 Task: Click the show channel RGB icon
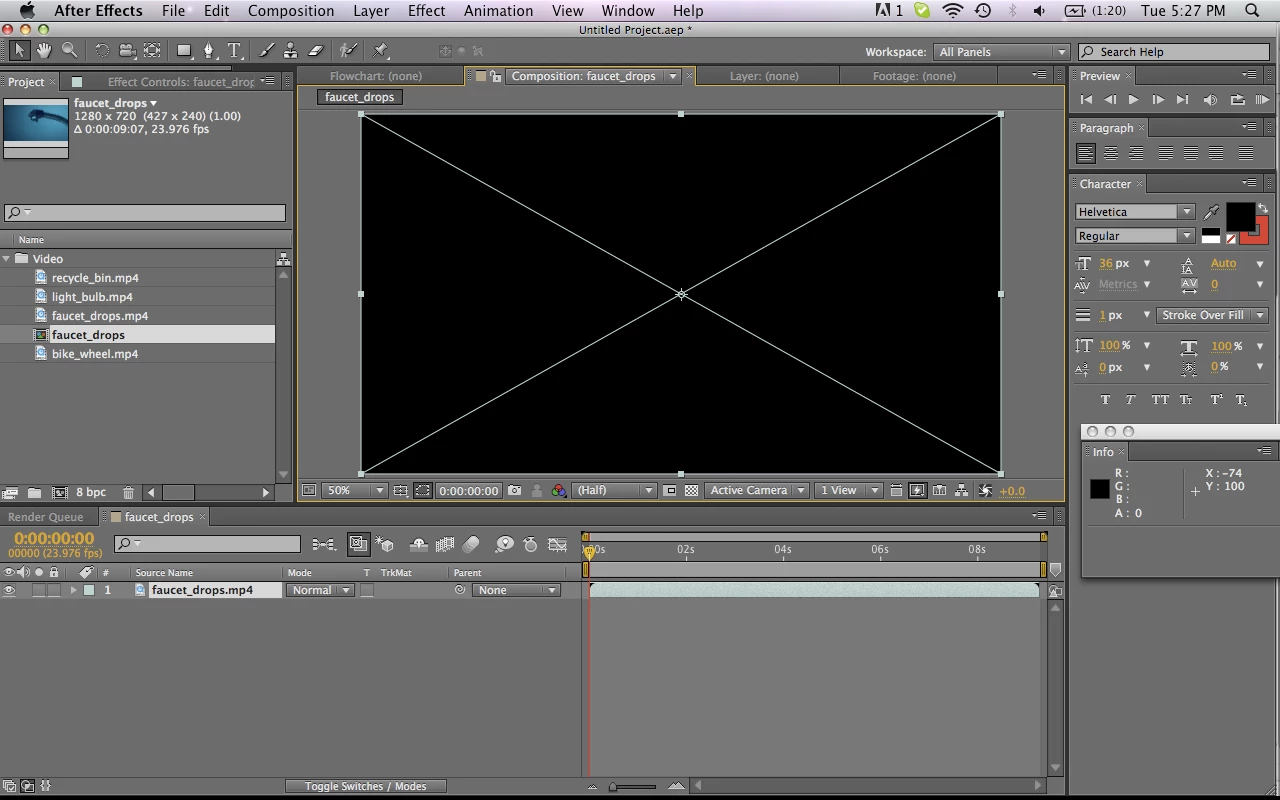point(558,491)
